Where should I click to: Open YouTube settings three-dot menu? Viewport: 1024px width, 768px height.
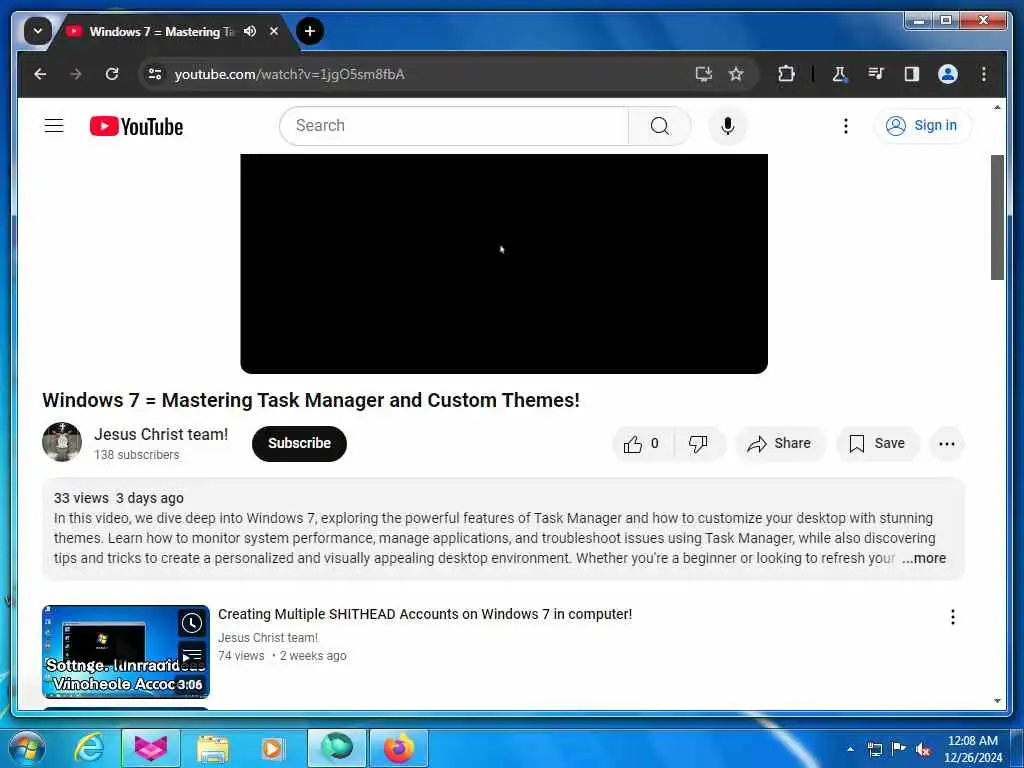(846, 126)
